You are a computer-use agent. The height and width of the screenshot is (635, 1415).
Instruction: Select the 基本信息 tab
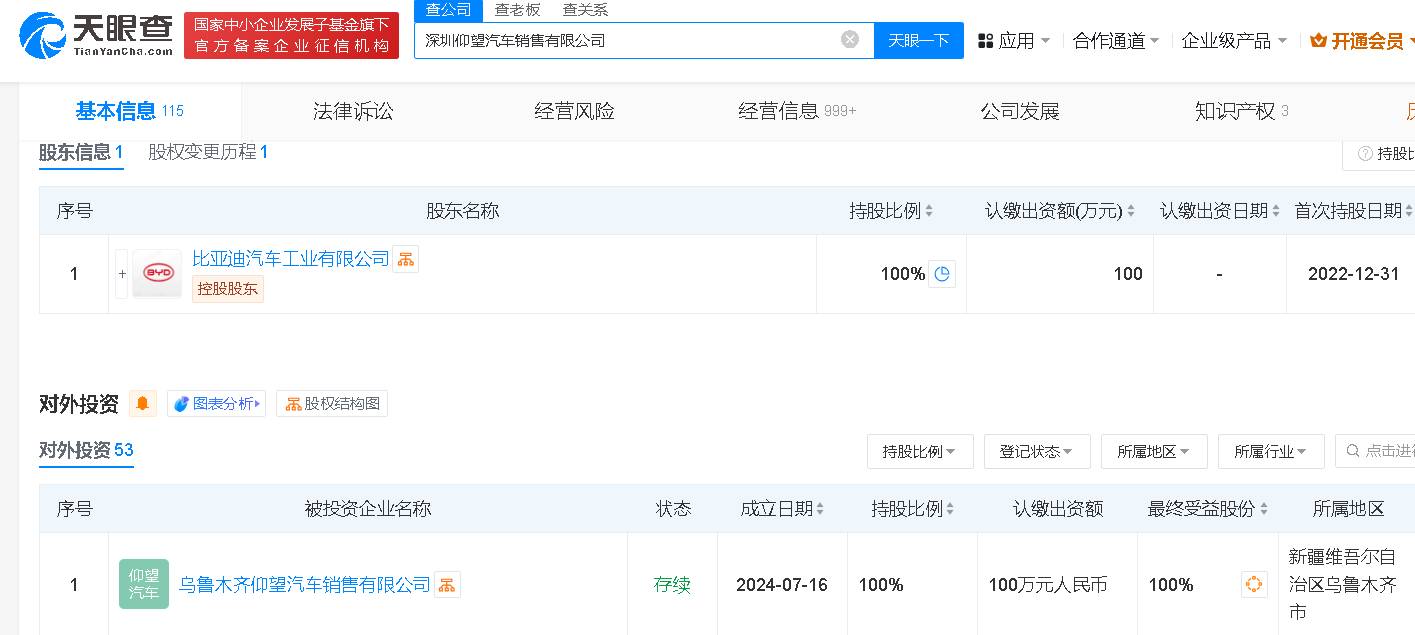(x=129, y=111)
